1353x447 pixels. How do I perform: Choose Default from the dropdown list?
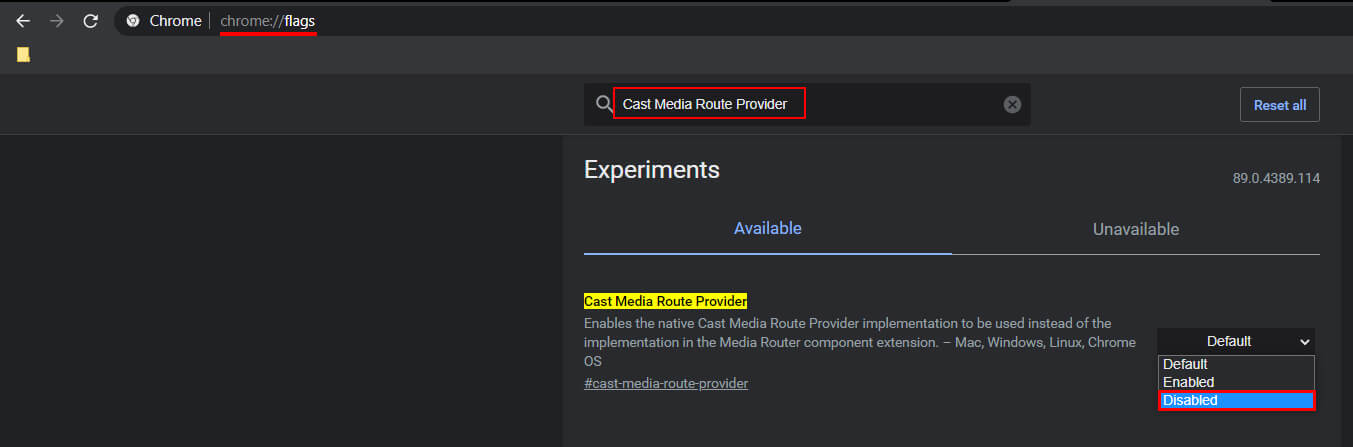[1236, 364]
